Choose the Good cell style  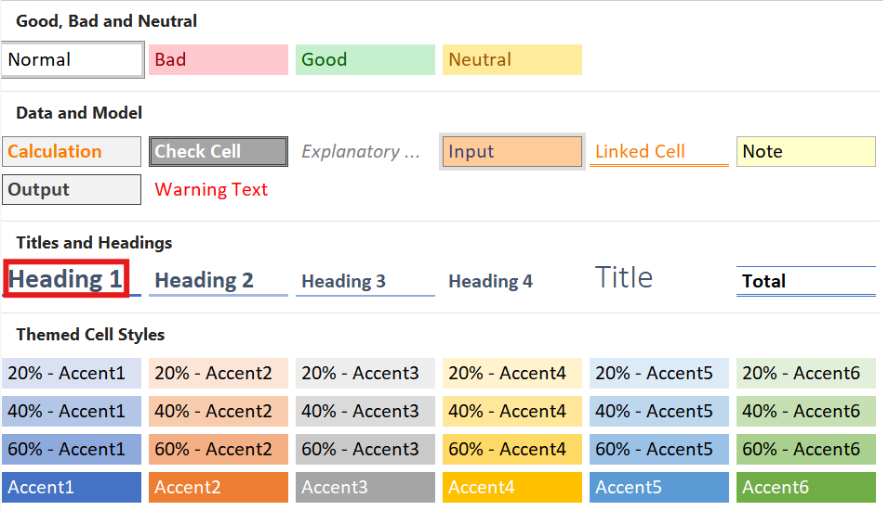[x=365, y=60]
